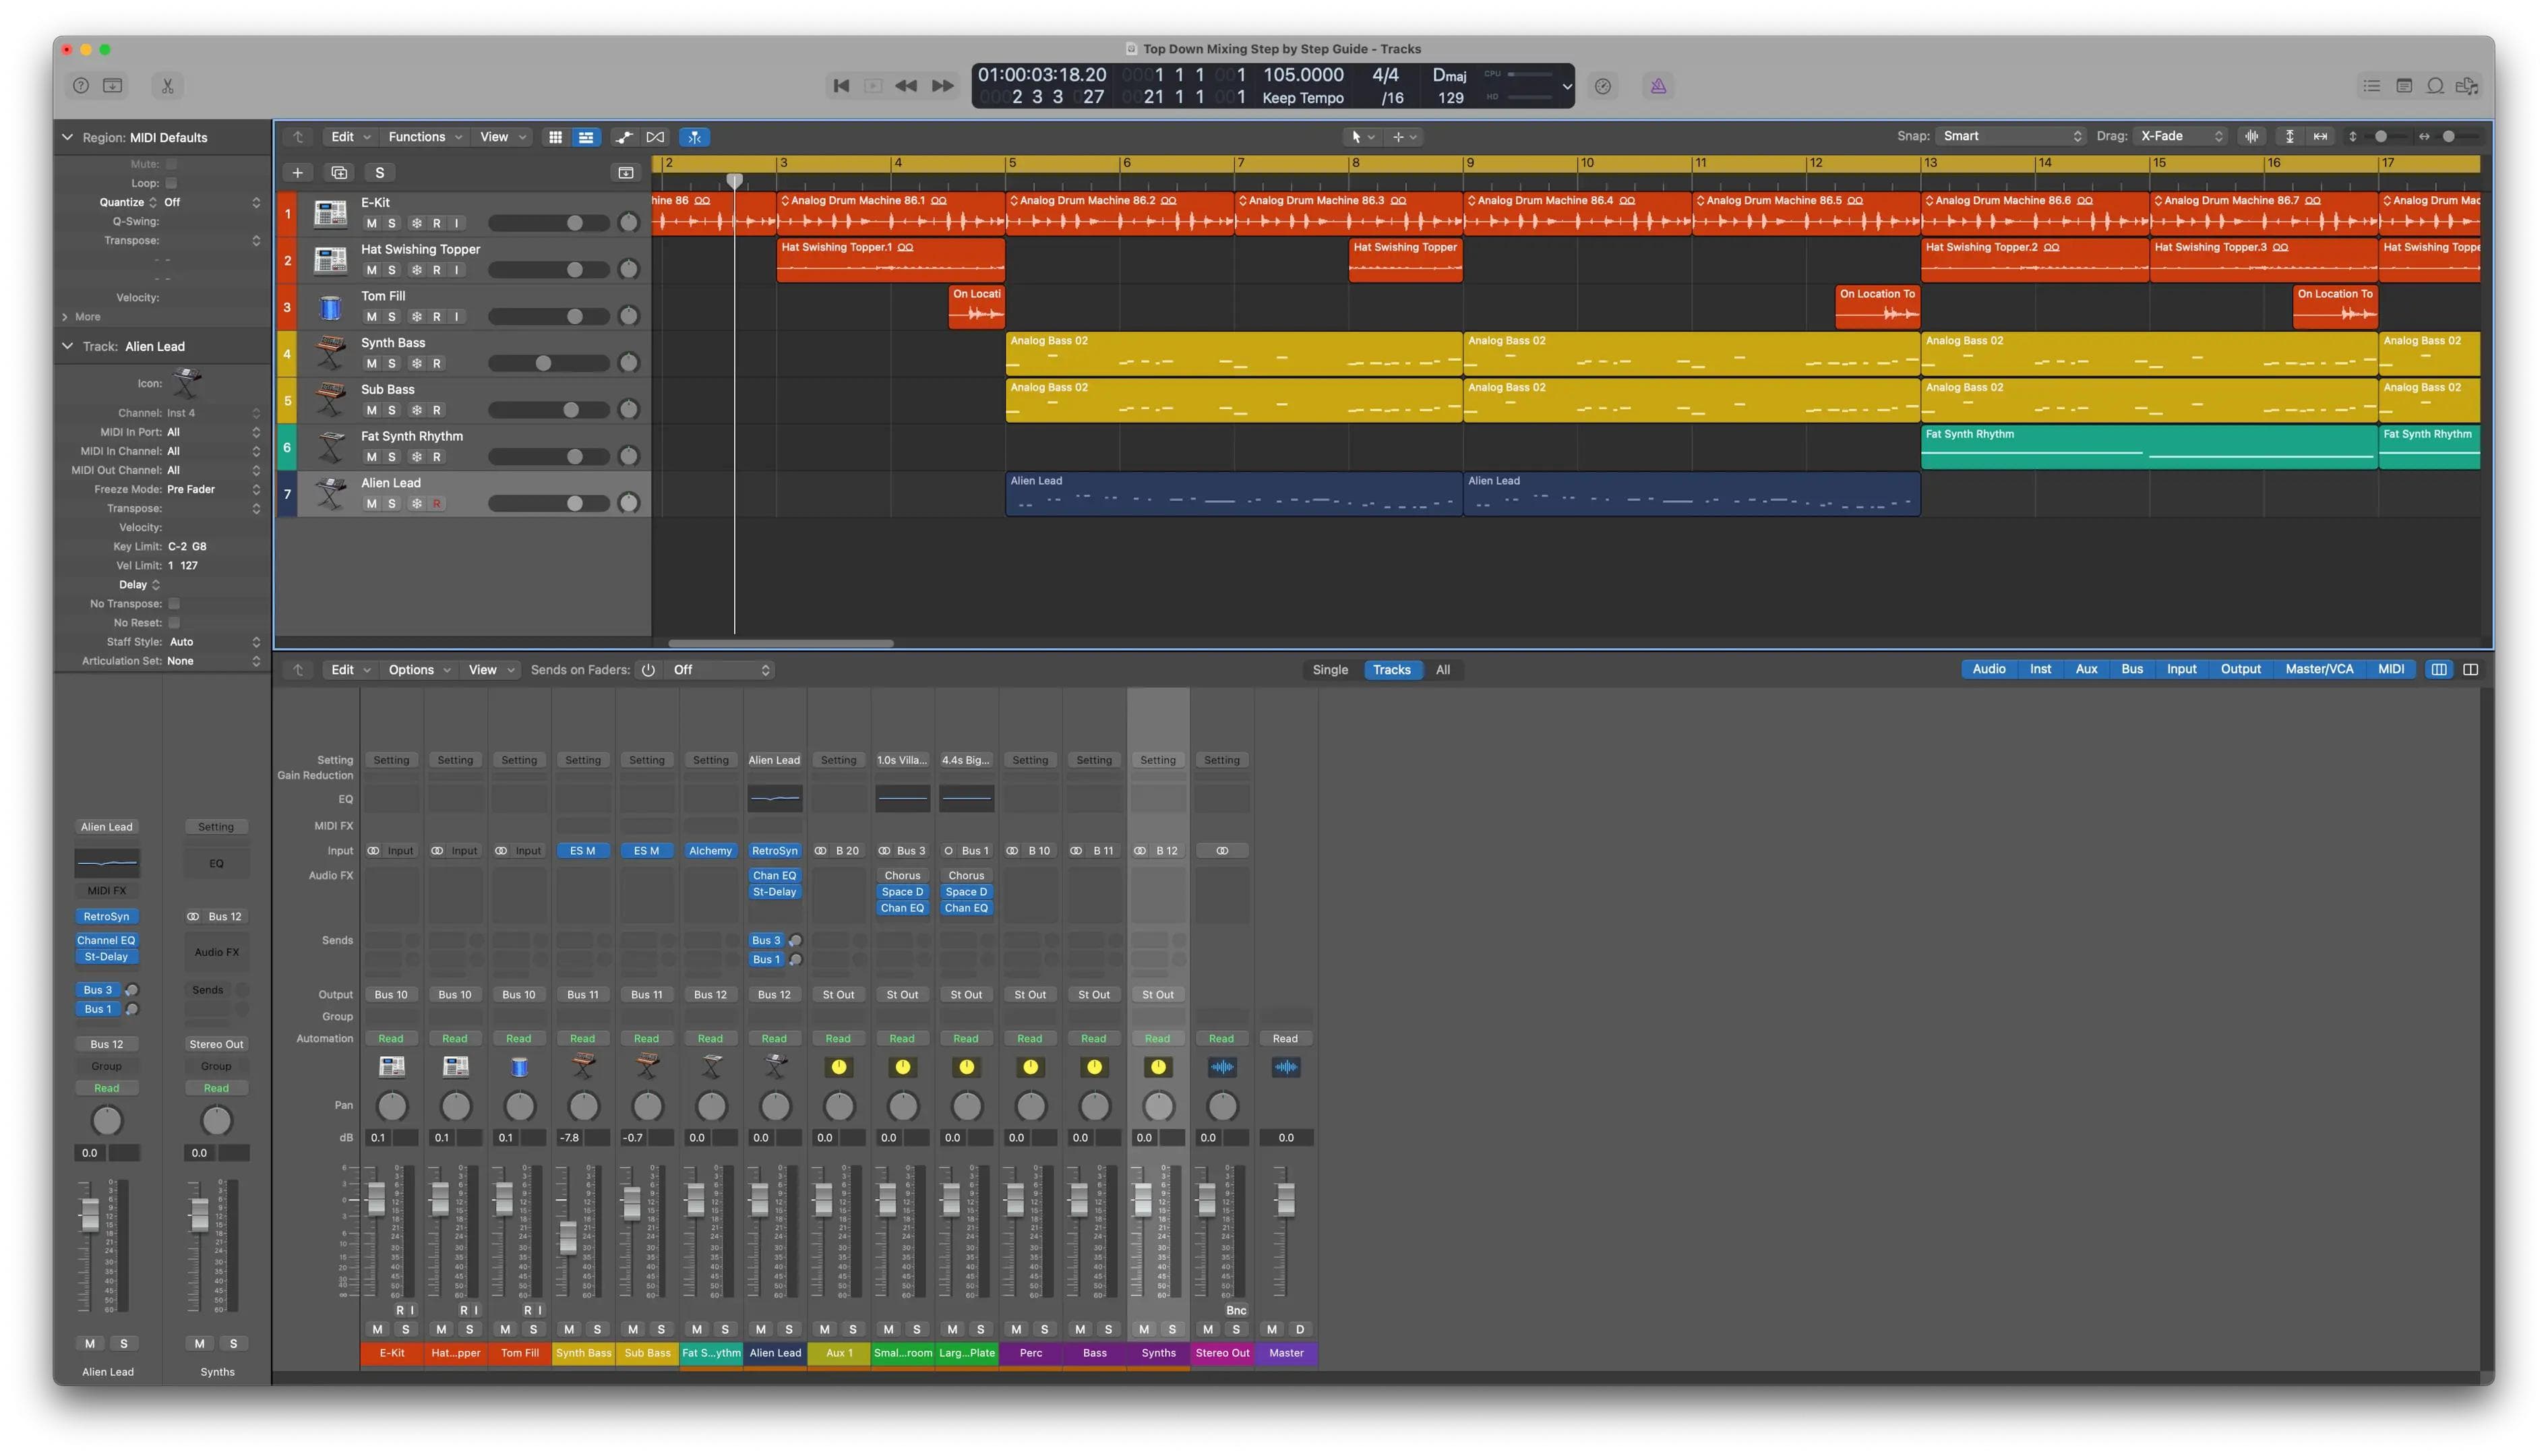The image size is (2548, 1456).
Task: Switch the mixer to the All view
Action: click(x=1442, y=670)
